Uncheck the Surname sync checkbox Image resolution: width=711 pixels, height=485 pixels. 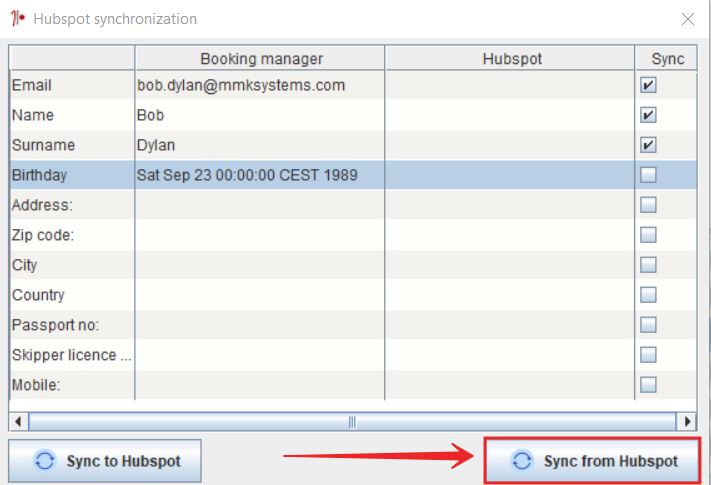pyautogui.click(x=648, y=145)
